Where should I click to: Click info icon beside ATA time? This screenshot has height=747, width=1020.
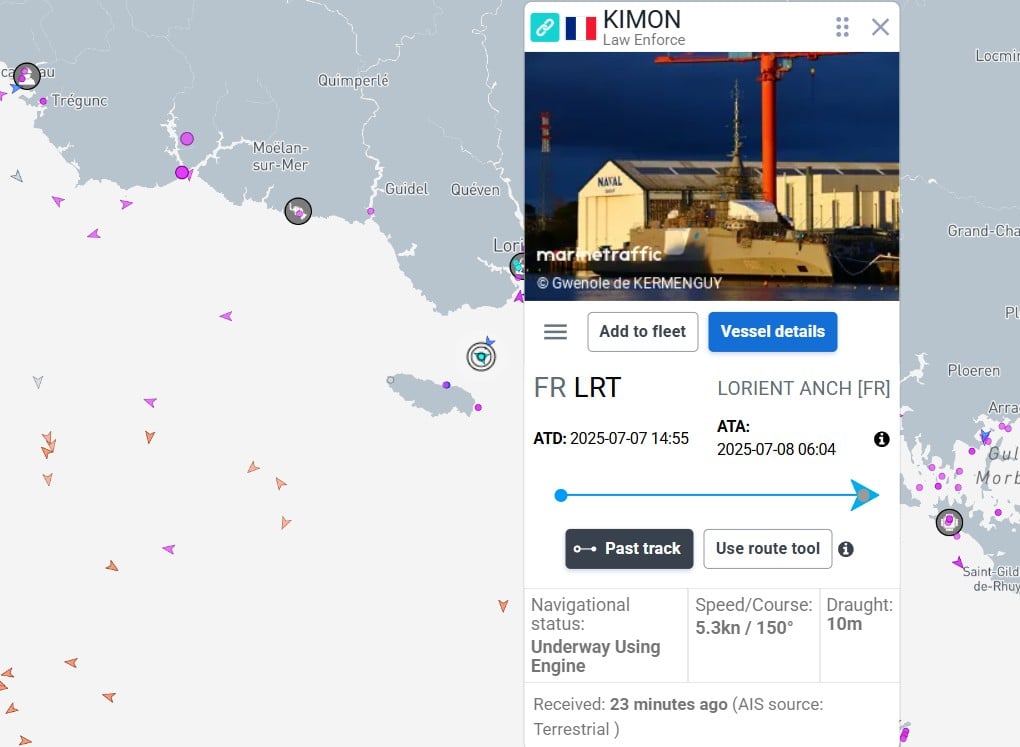(x=881, y=439)
